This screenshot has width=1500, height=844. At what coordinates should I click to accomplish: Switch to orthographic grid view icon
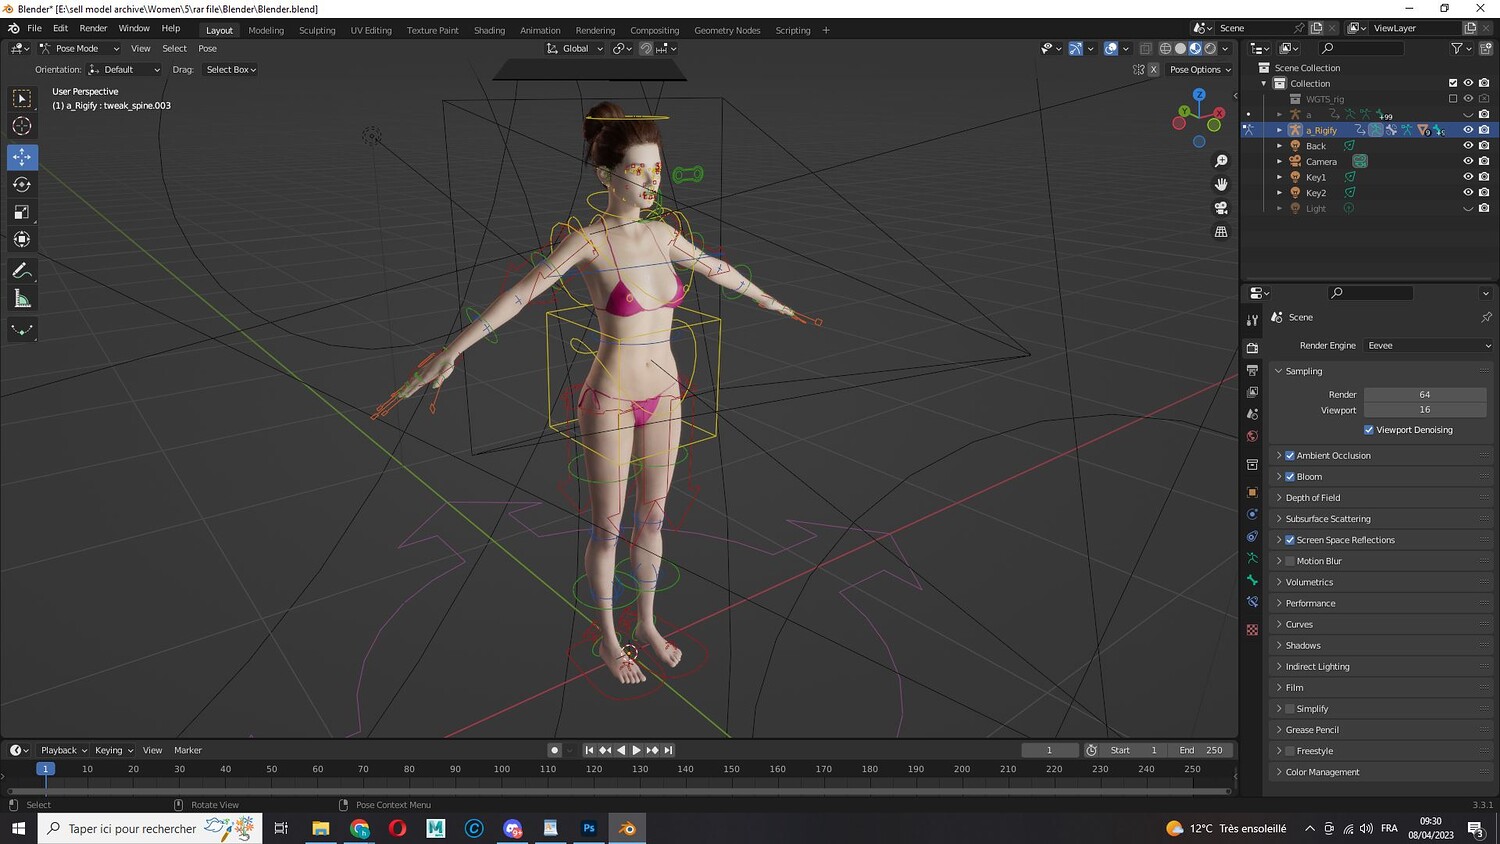click(x=1221, y=232)
